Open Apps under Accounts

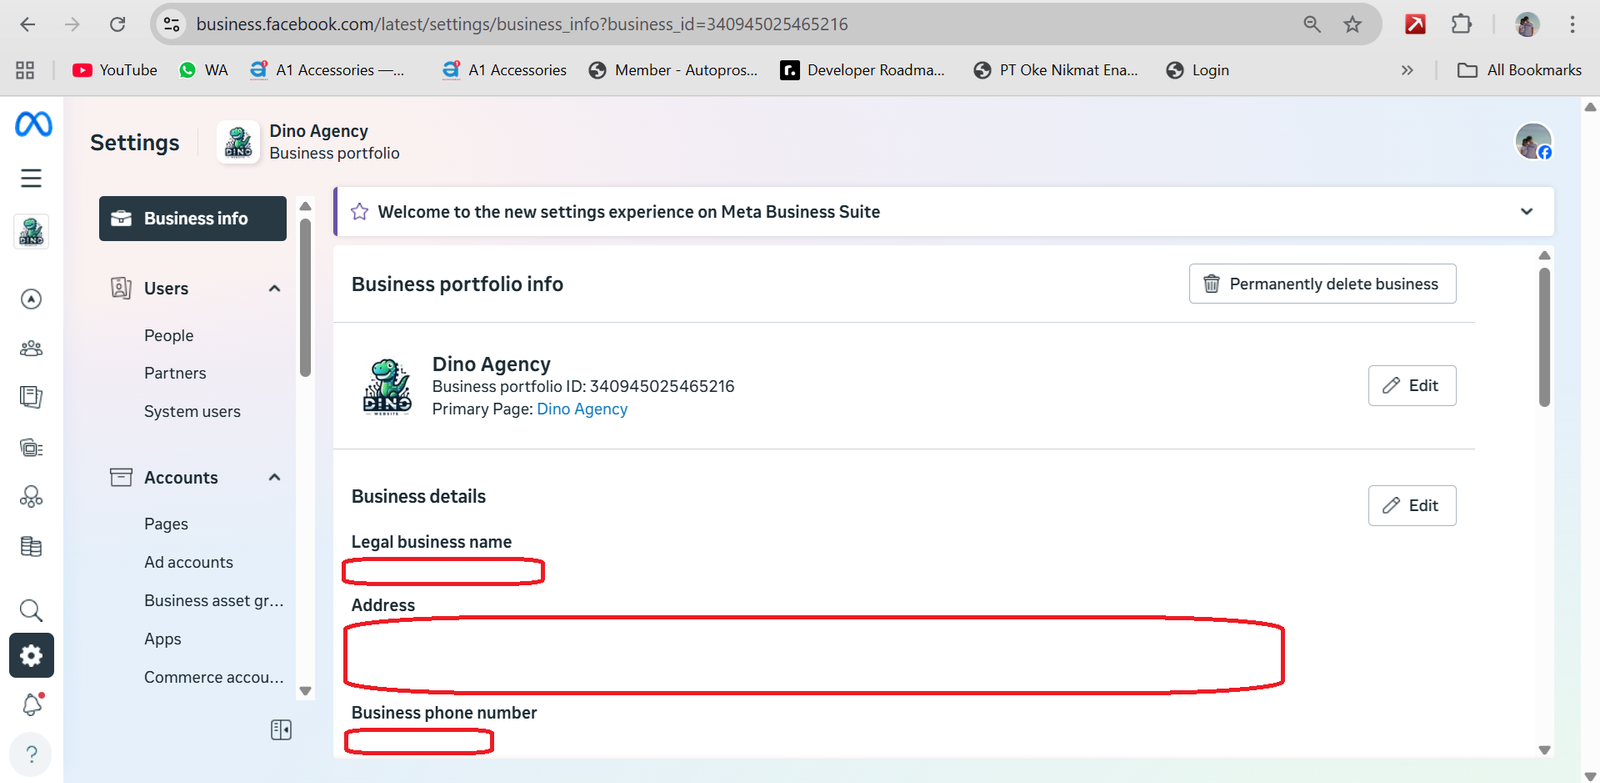click(163, 639)
